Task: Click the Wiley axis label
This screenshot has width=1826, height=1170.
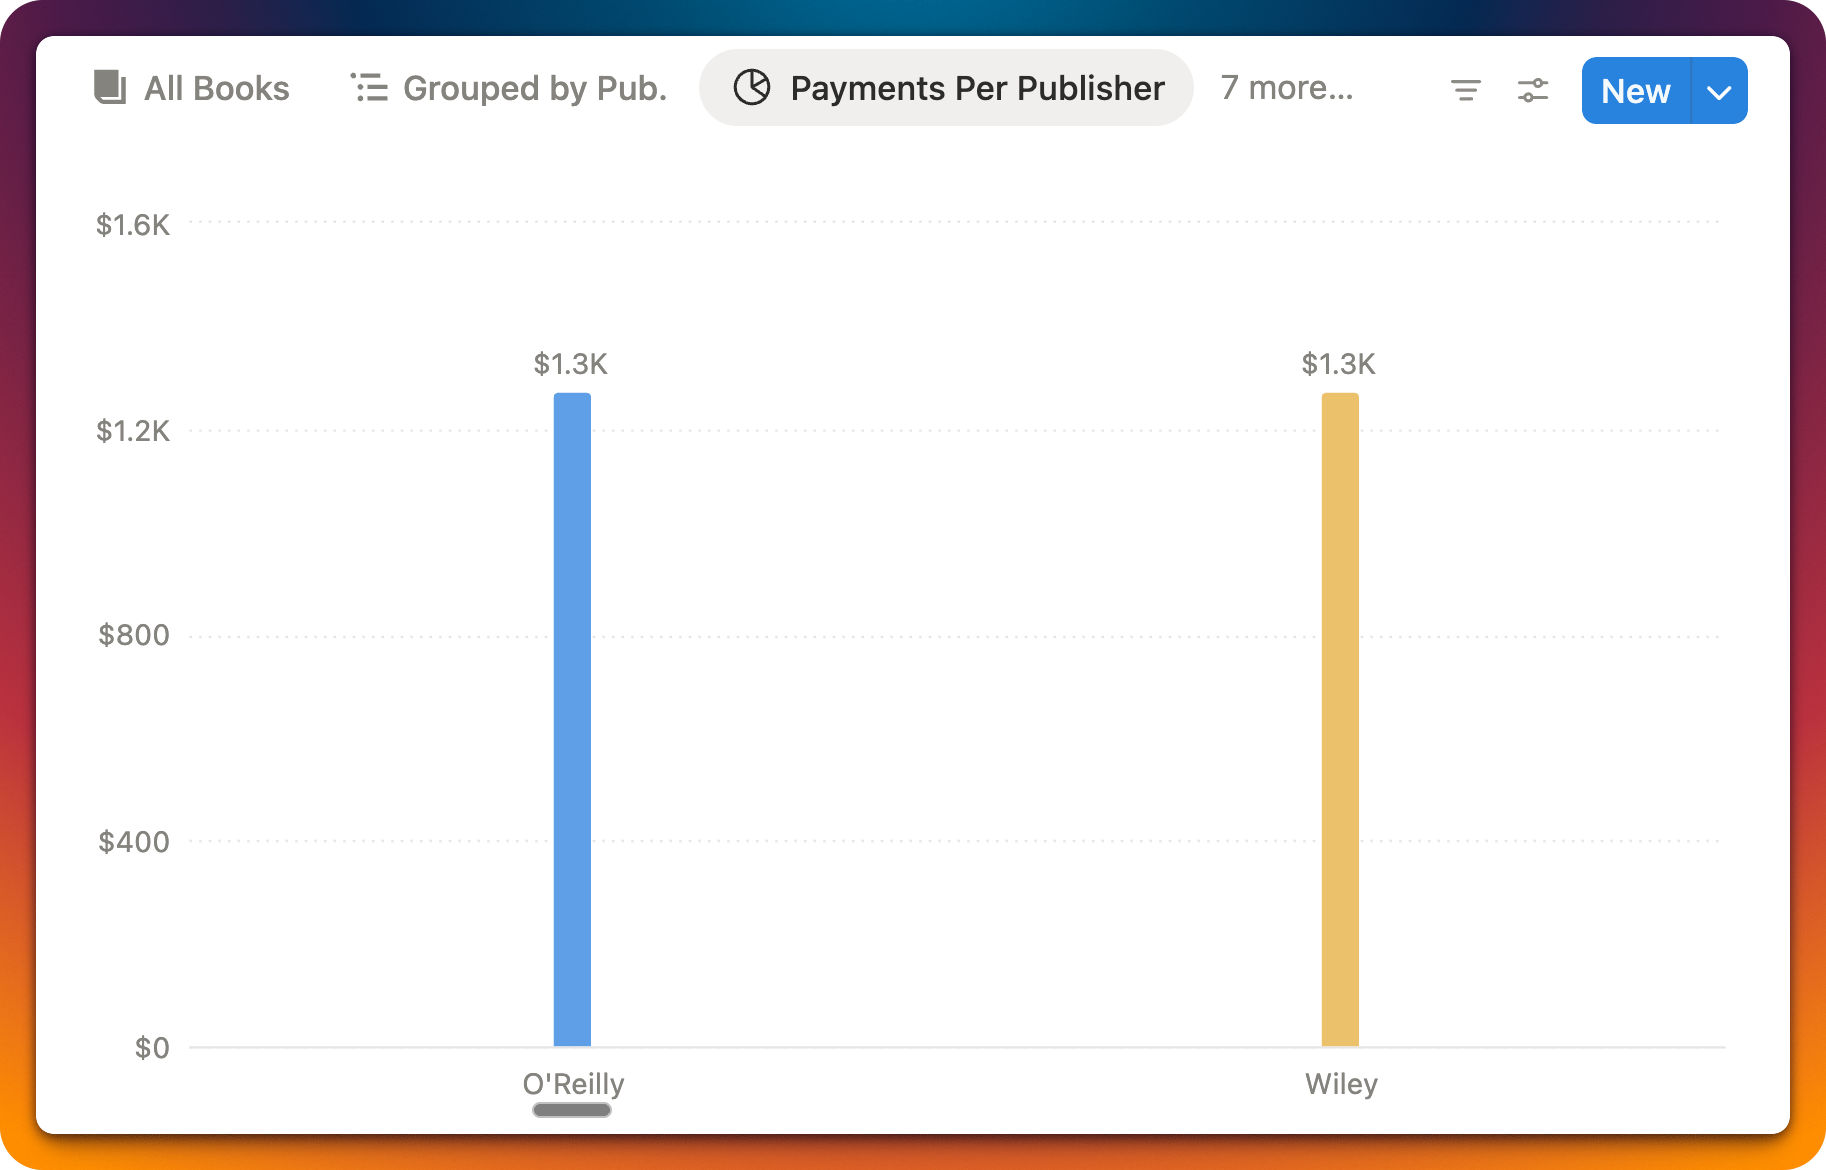Action: (x=1341, y=1084)
